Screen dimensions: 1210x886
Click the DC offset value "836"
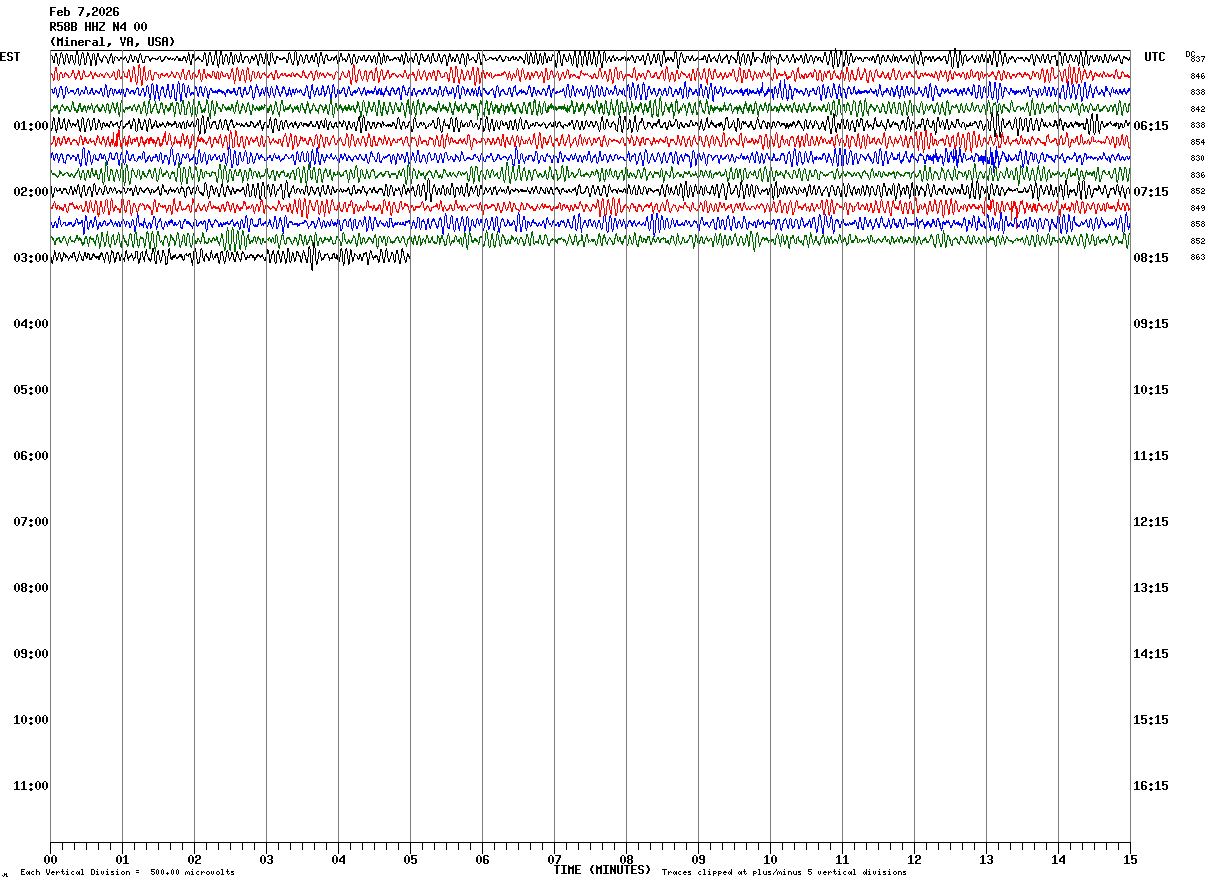1198,175
